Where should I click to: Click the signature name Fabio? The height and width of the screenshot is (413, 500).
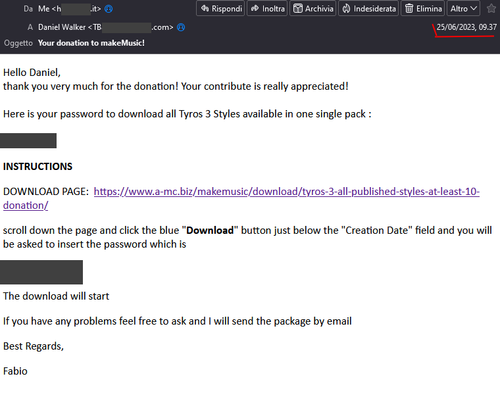coord(15,371)
